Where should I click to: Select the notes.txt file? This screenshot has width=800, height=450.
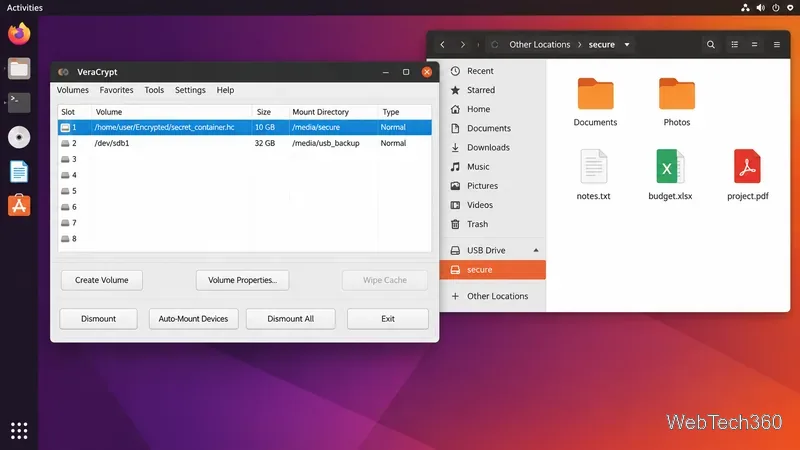tap(593, 174)
